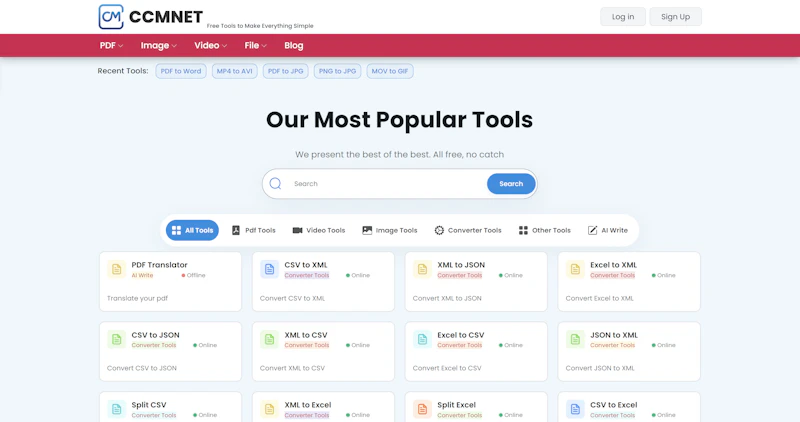Click the XML to CSV file icon
This screenshot has width=800, height=422.
[x=269, y=339]
